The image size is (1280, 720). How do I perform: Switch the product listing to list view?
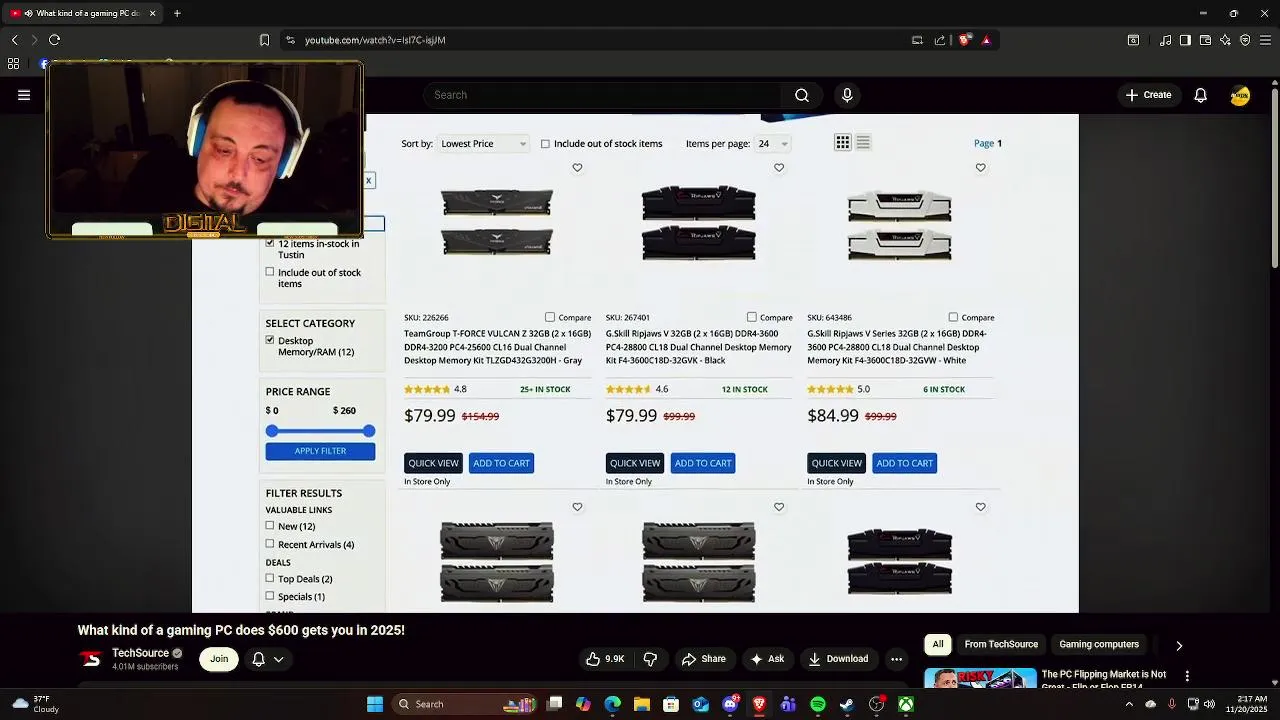pyautogui.click(x=863, y=143)
